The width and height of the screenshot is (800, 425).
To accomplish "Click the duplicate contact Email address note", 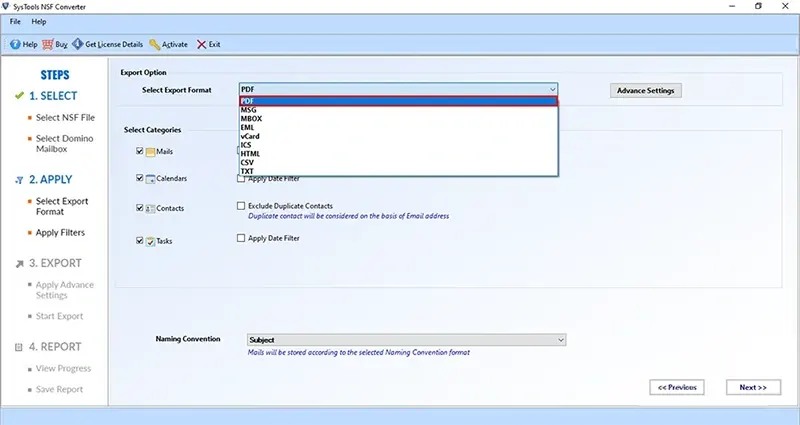I will click(x=348, y=216).
